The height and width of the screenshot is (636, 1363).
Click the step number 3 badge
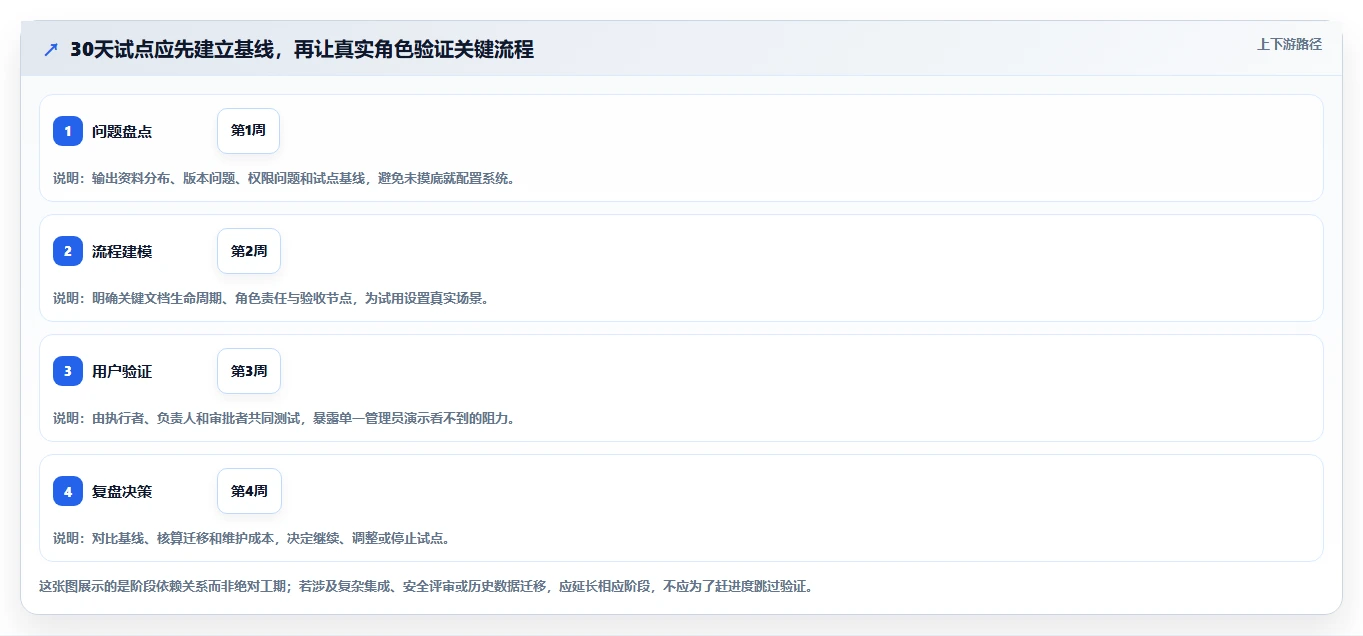click(x=68, y=371)
